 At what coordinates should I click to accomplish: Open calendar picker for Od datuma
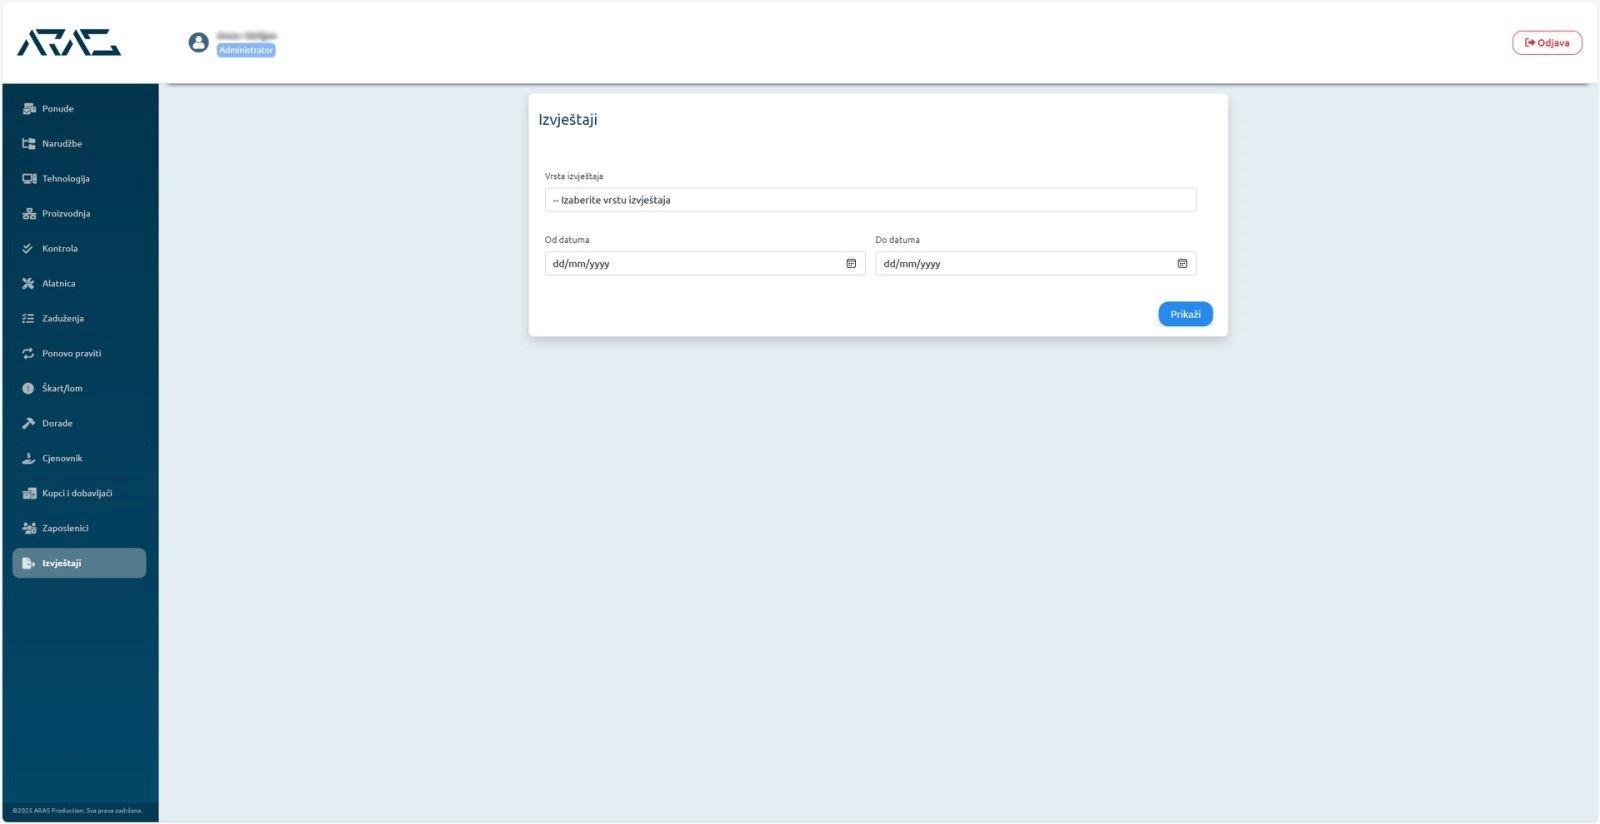click(x=851, y=264)
